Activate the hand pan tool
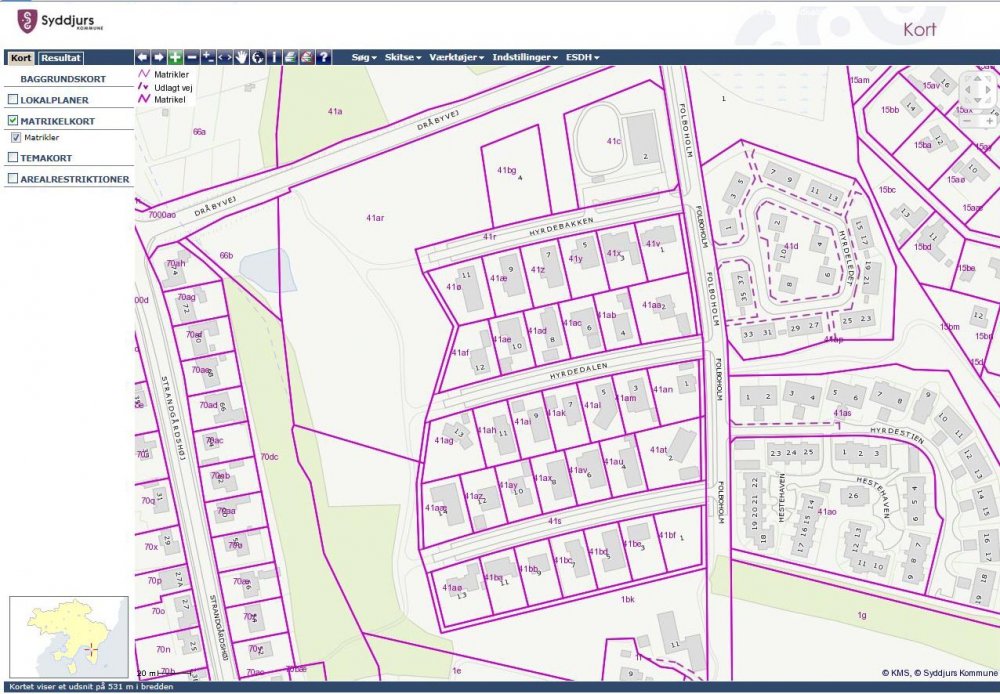The height and width of the screenshot is (694, 1000). [241, 58]
